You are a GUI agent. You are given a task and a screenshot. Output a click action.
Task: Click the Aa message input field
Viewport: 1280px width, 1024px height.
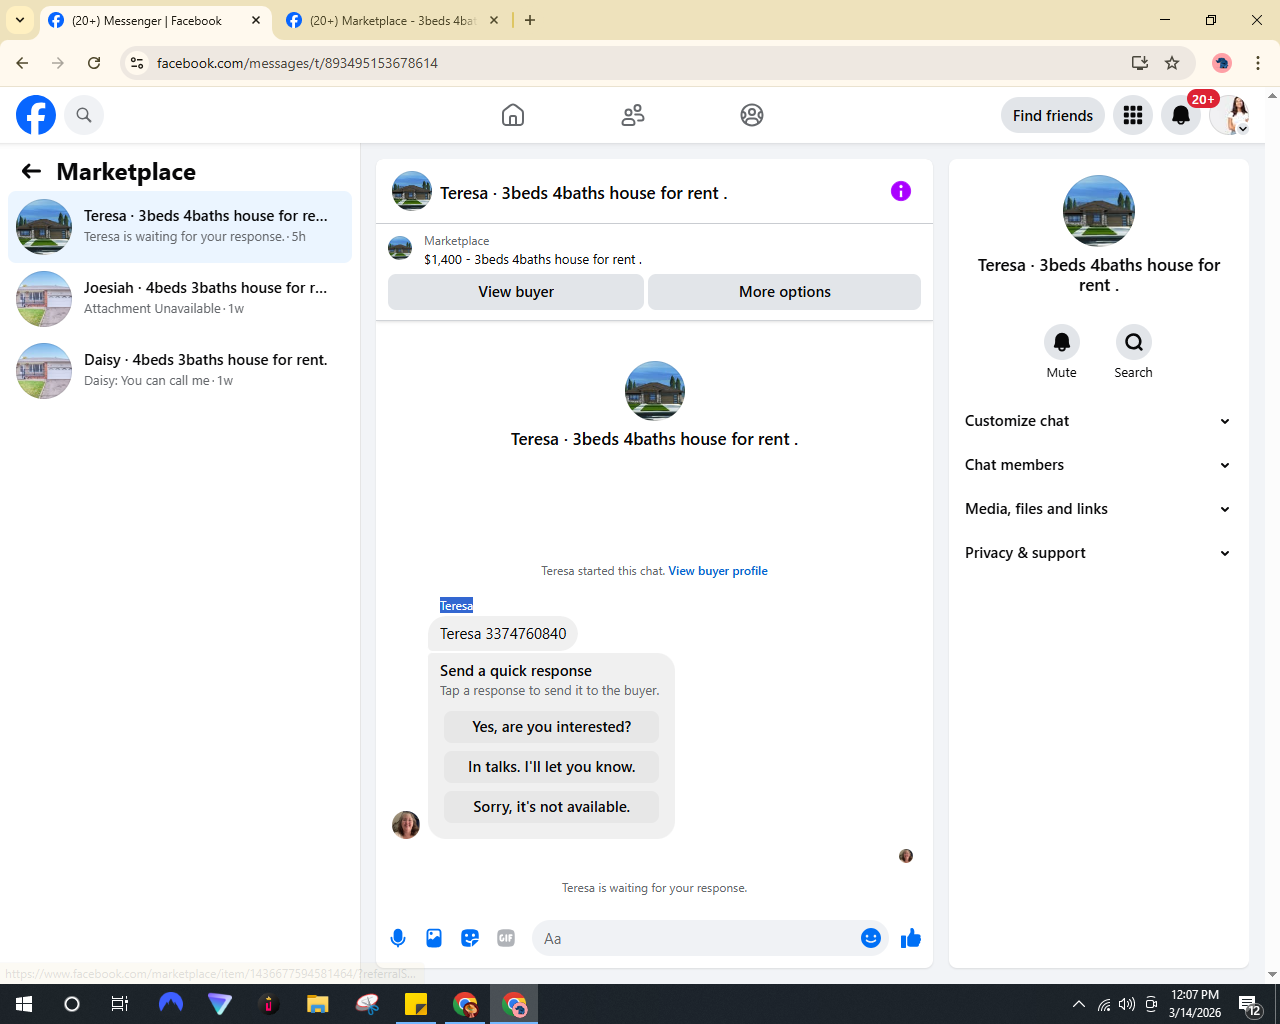tap(698, 938)
